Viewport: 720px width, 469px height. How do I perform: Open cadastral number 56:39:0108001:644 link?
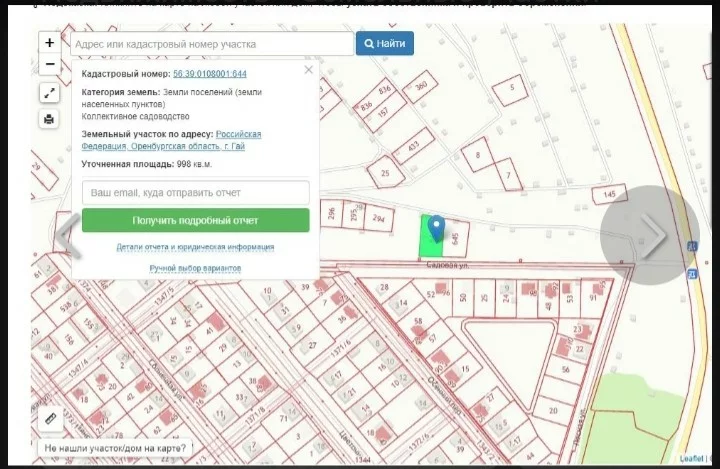pos(210,74)
